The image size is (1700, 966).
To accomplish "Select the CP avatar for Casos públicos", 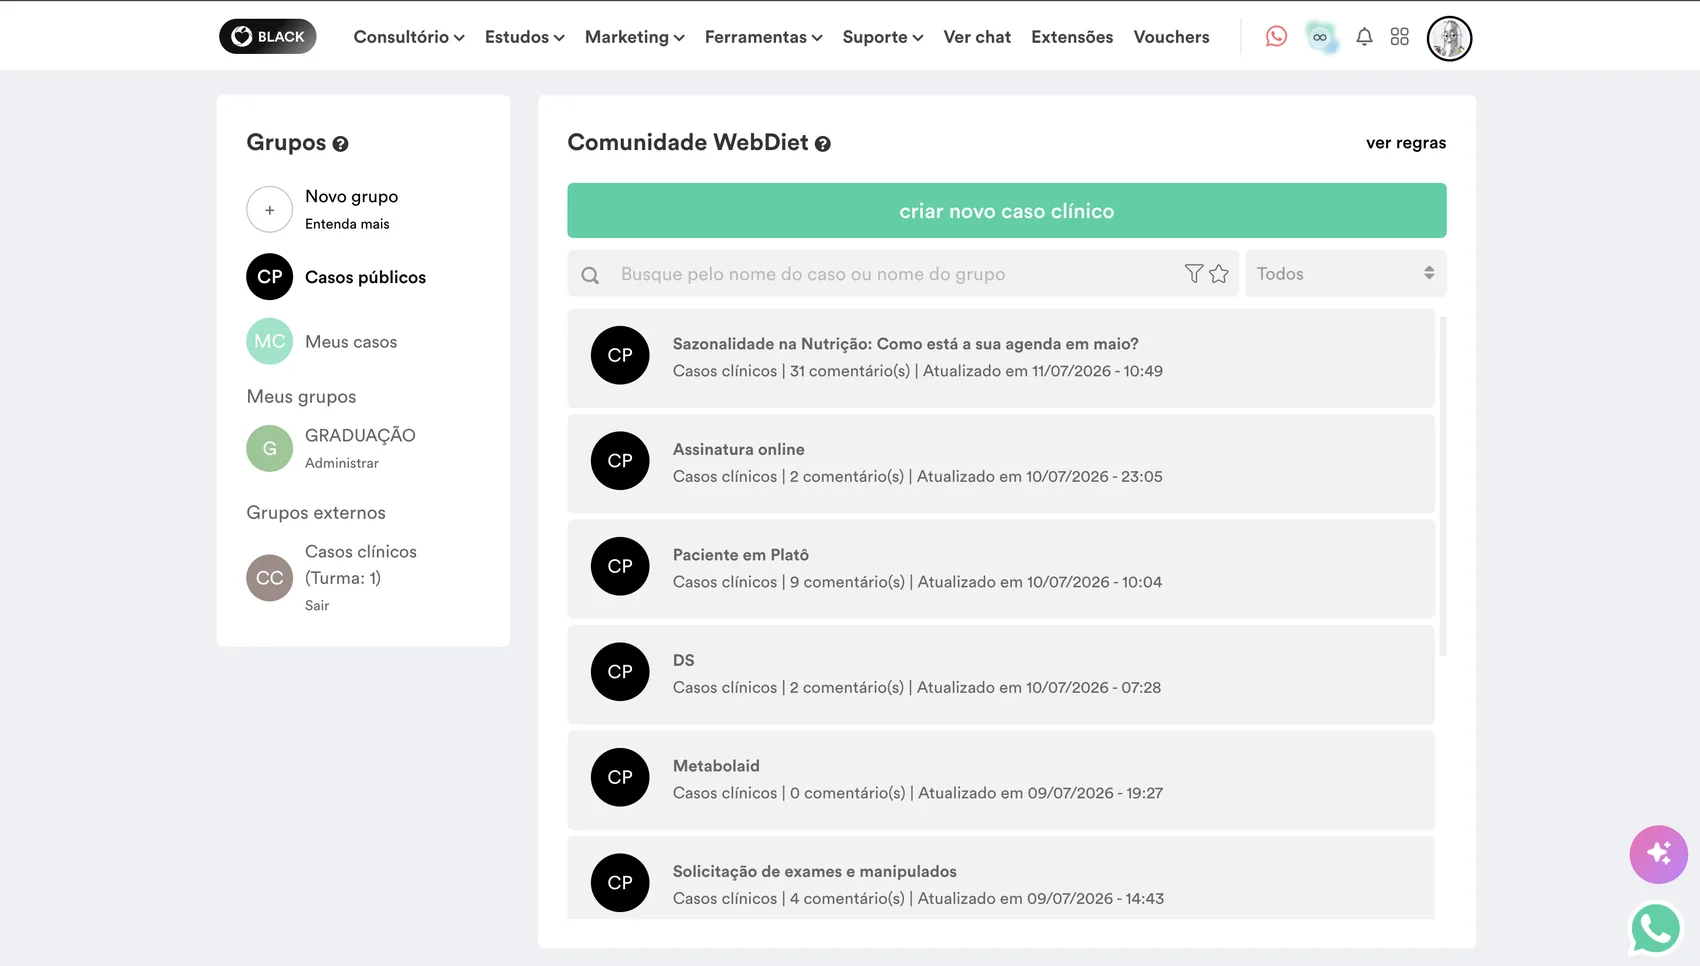I will [x=269, y=277].
